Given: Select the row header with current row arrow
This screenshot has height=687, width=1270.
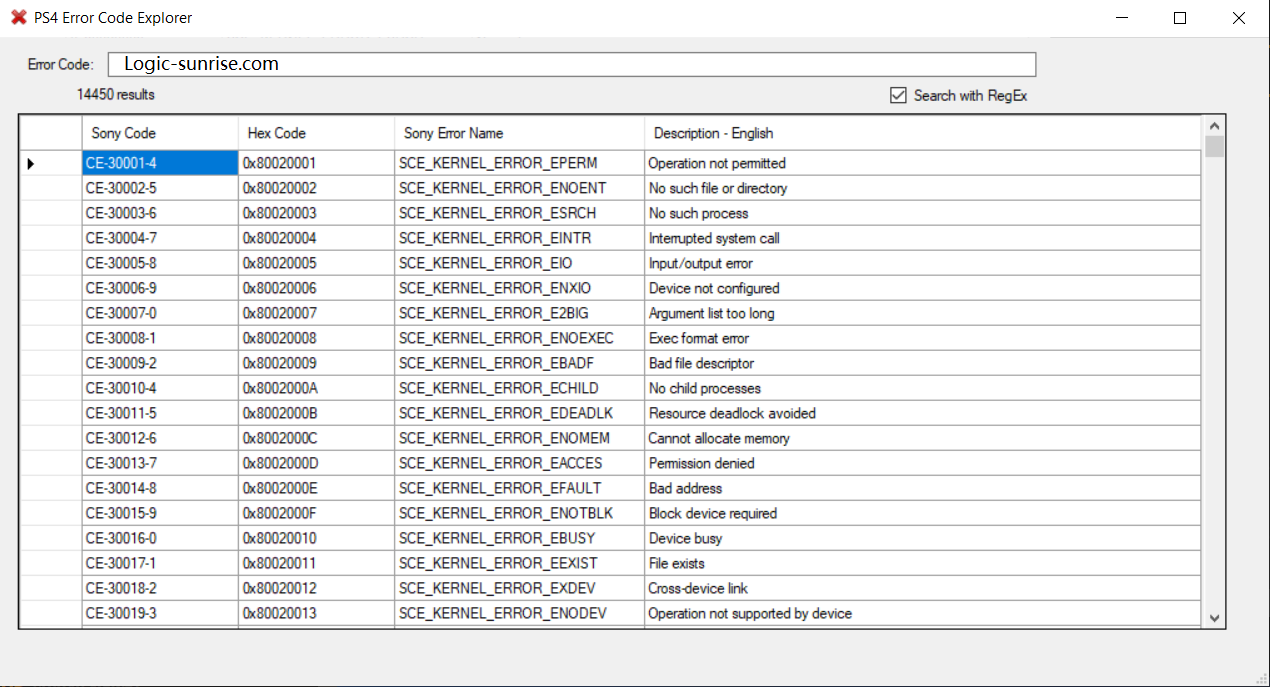Looking at the screenshot, I should coord(50,163).
